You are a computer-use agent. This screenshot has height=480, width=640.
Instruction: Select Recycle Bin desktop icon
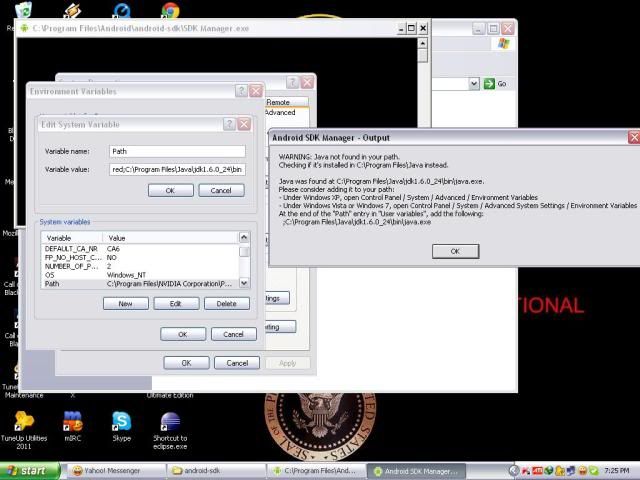click(24, 10)
